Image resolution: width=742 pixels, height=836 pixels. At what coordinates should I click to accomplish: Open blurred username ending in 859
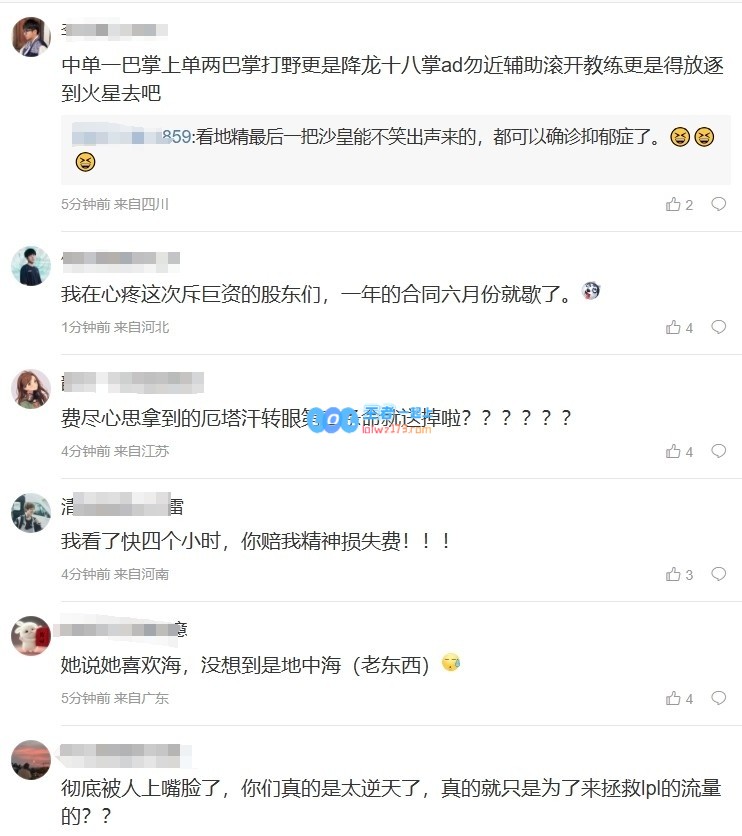coord(132,137)
